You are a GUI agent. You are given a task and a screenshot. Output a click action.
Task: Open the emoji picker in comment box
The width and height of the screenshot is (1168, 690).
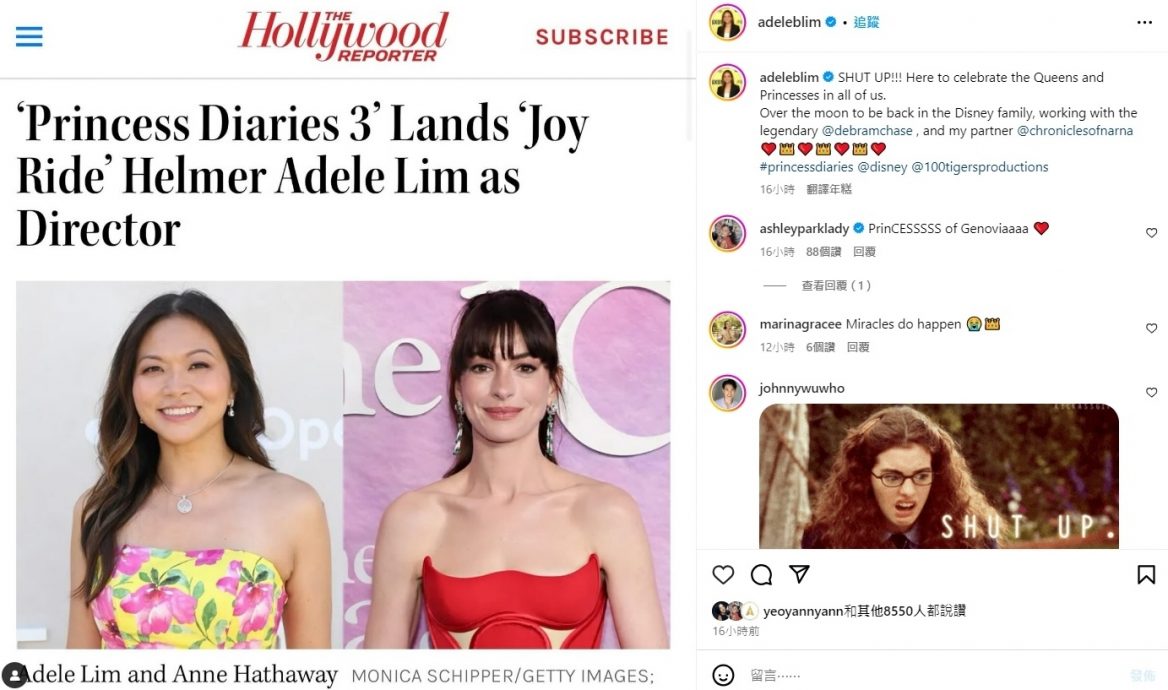click(x=723, y=675)
